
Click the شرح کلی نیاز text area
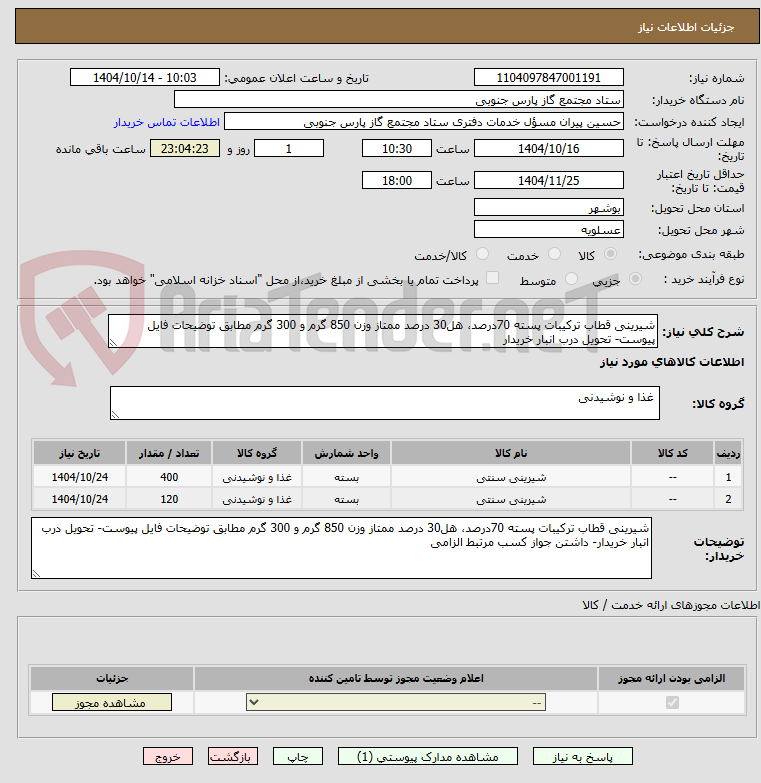(x=382, y=331)
